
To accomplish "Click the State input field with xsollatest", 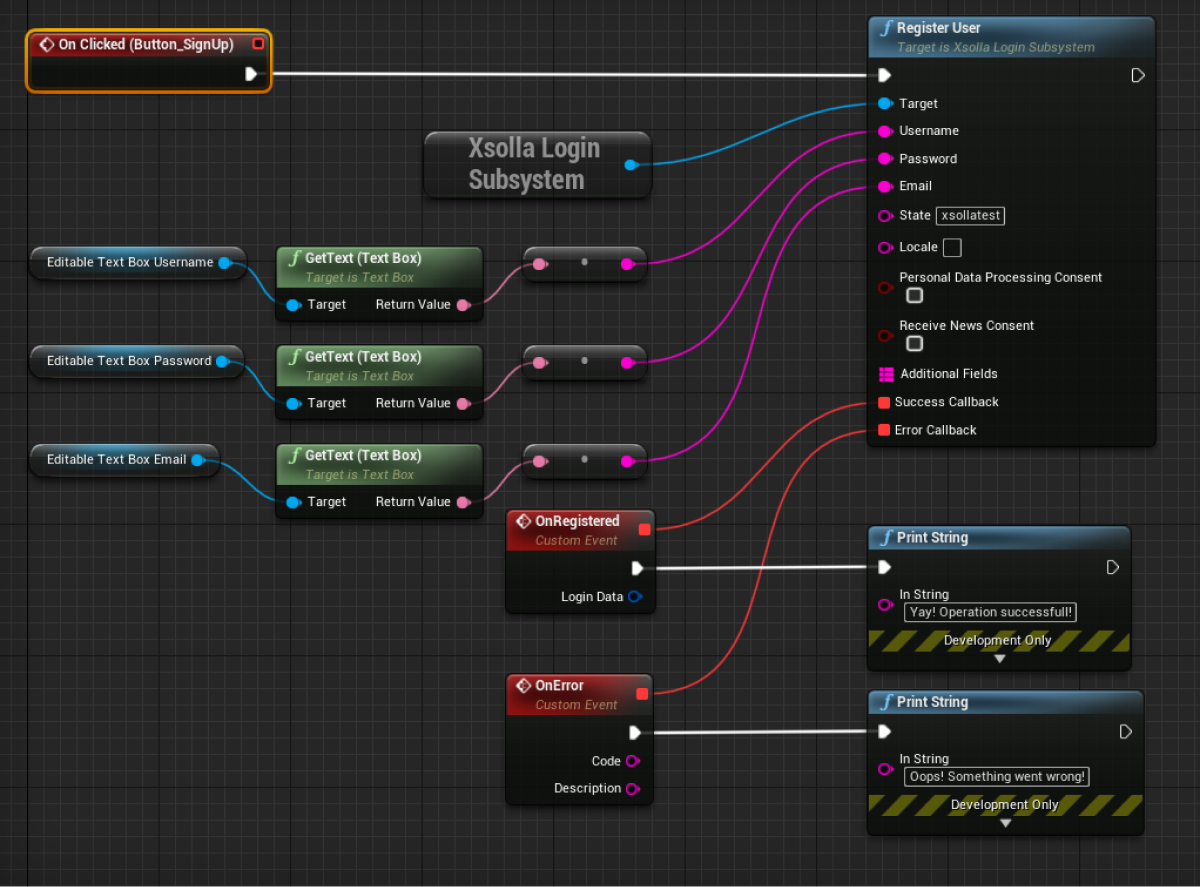I will [970, 216].
